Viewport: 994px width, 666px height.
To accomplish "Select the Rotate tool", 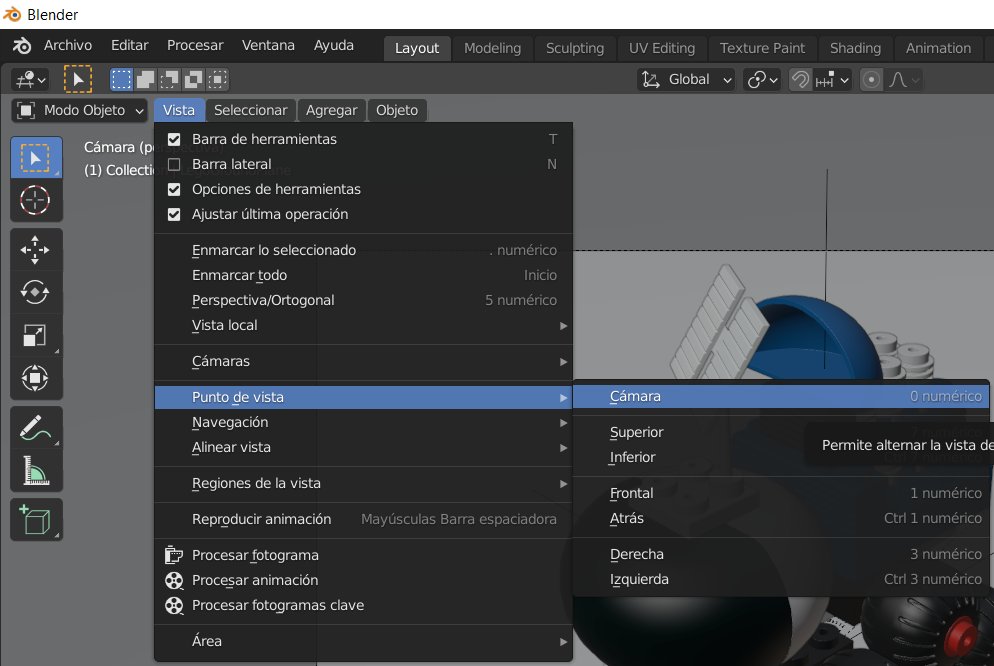I will [36, 292].
